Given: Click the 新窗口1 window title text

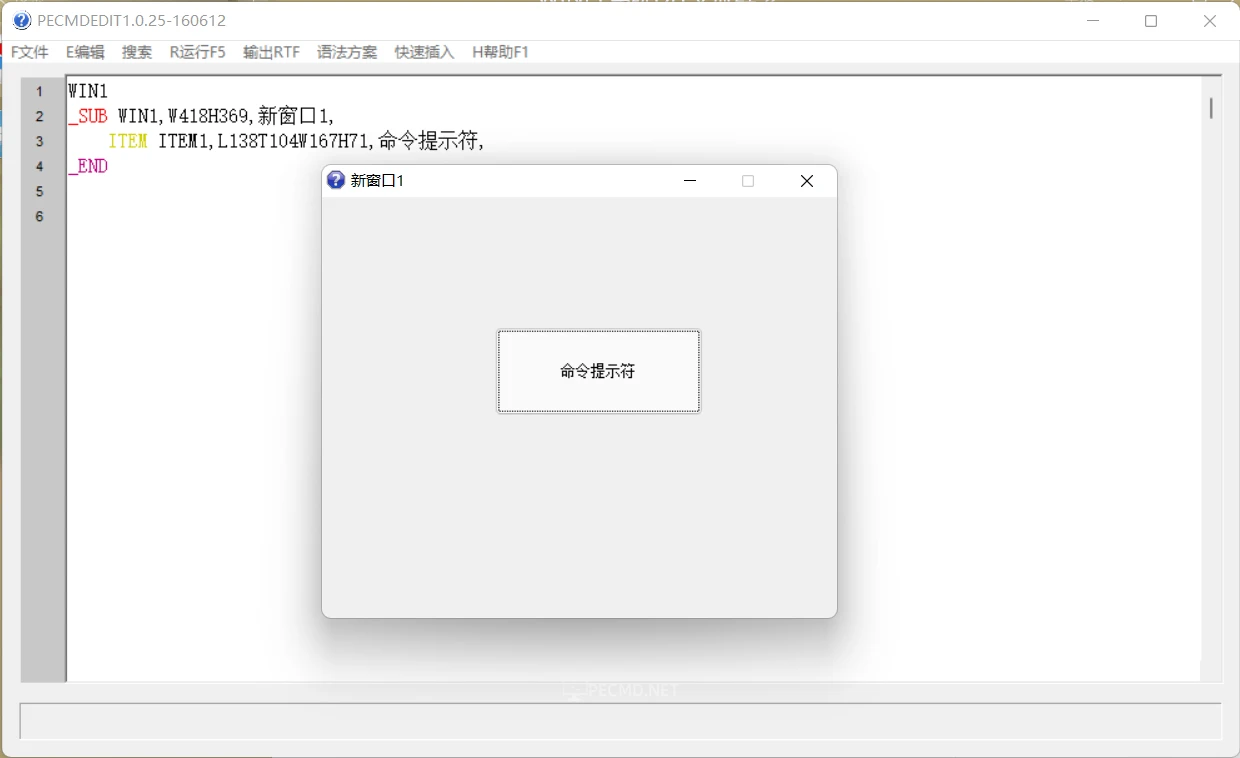Looking at the screenshot, I should pyautogui.click(x=377, y=181).
